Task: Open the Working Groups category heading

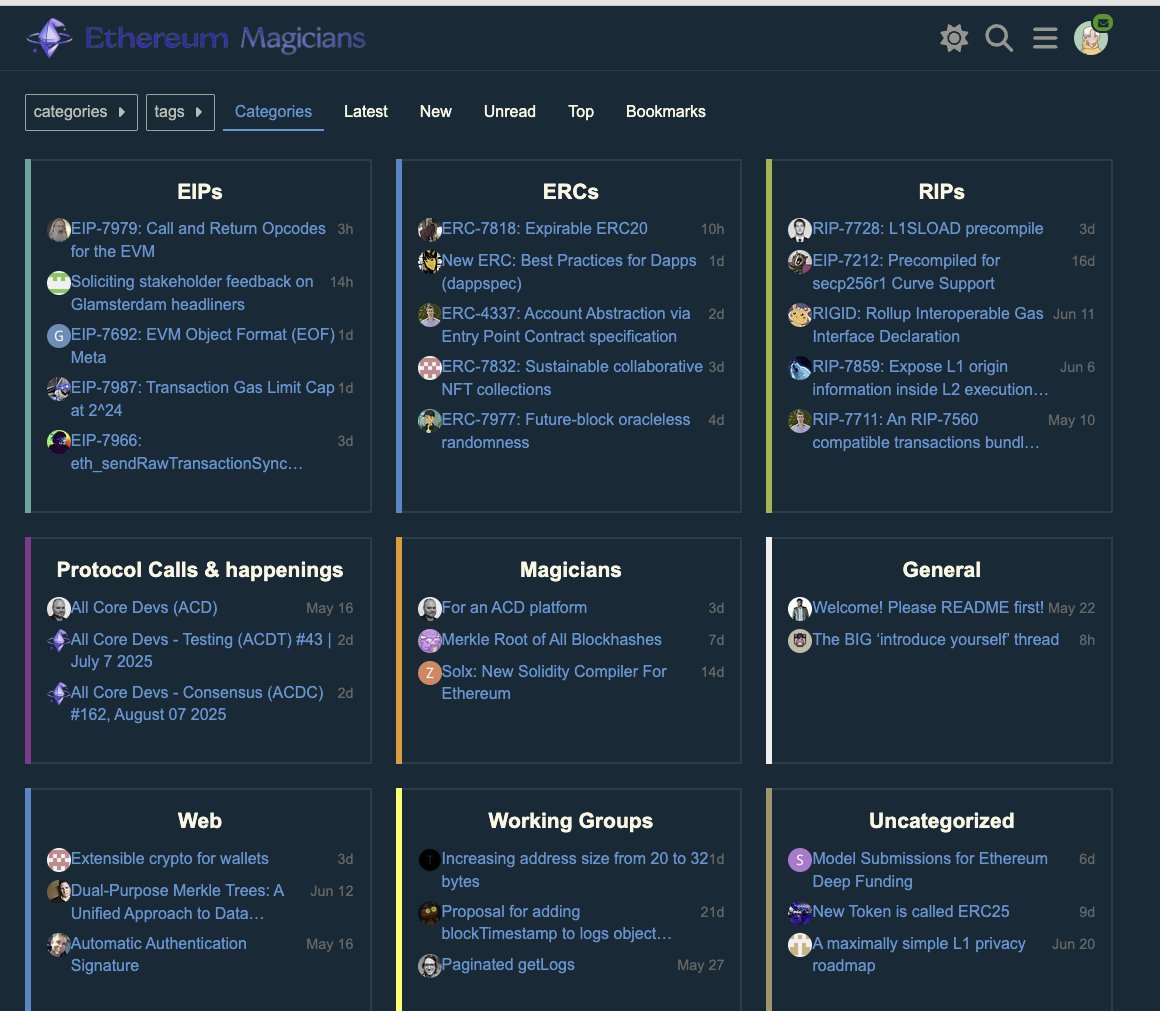Action: click(570, 820)
